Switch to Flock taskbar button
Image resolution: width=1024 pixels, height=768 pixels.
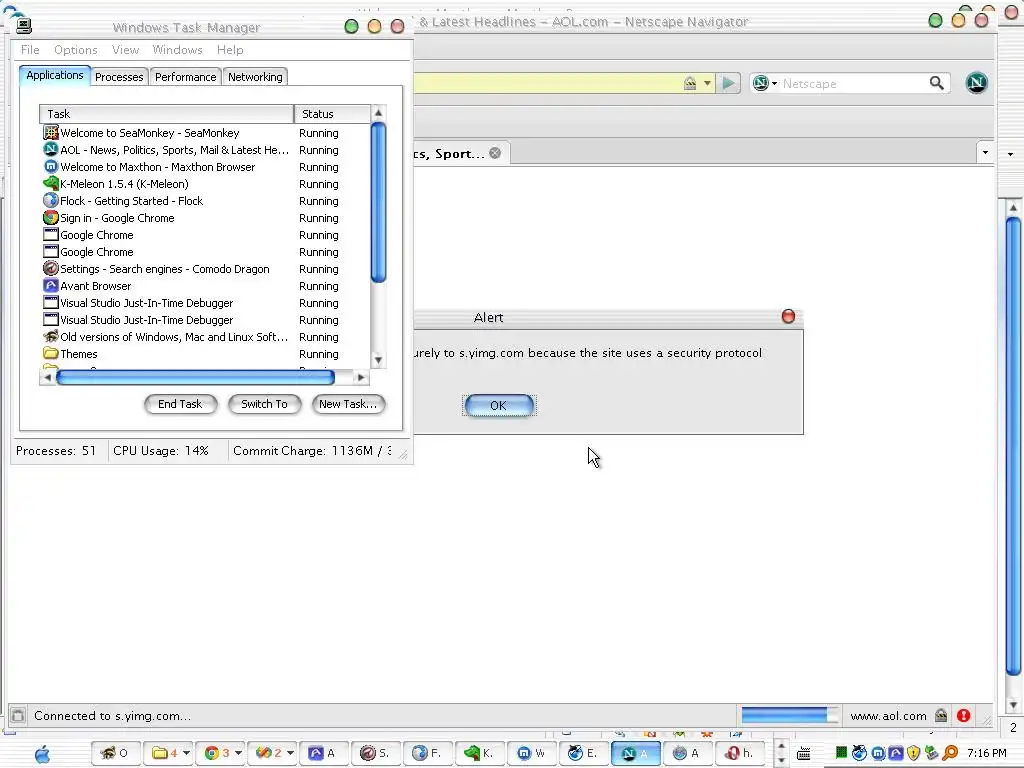pyautogui.click(x=426, y=753)
